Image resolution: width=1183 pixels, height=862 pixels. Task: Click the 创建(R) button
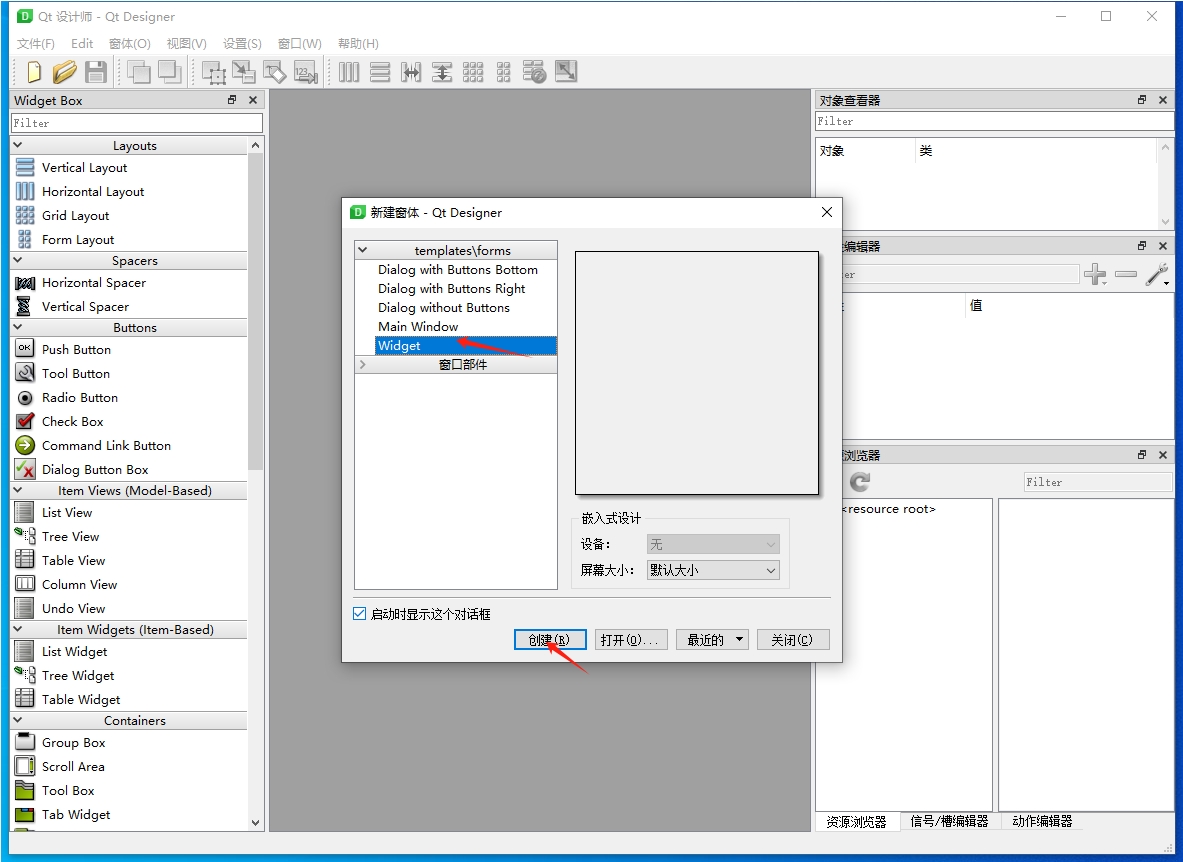click(549, 640)
